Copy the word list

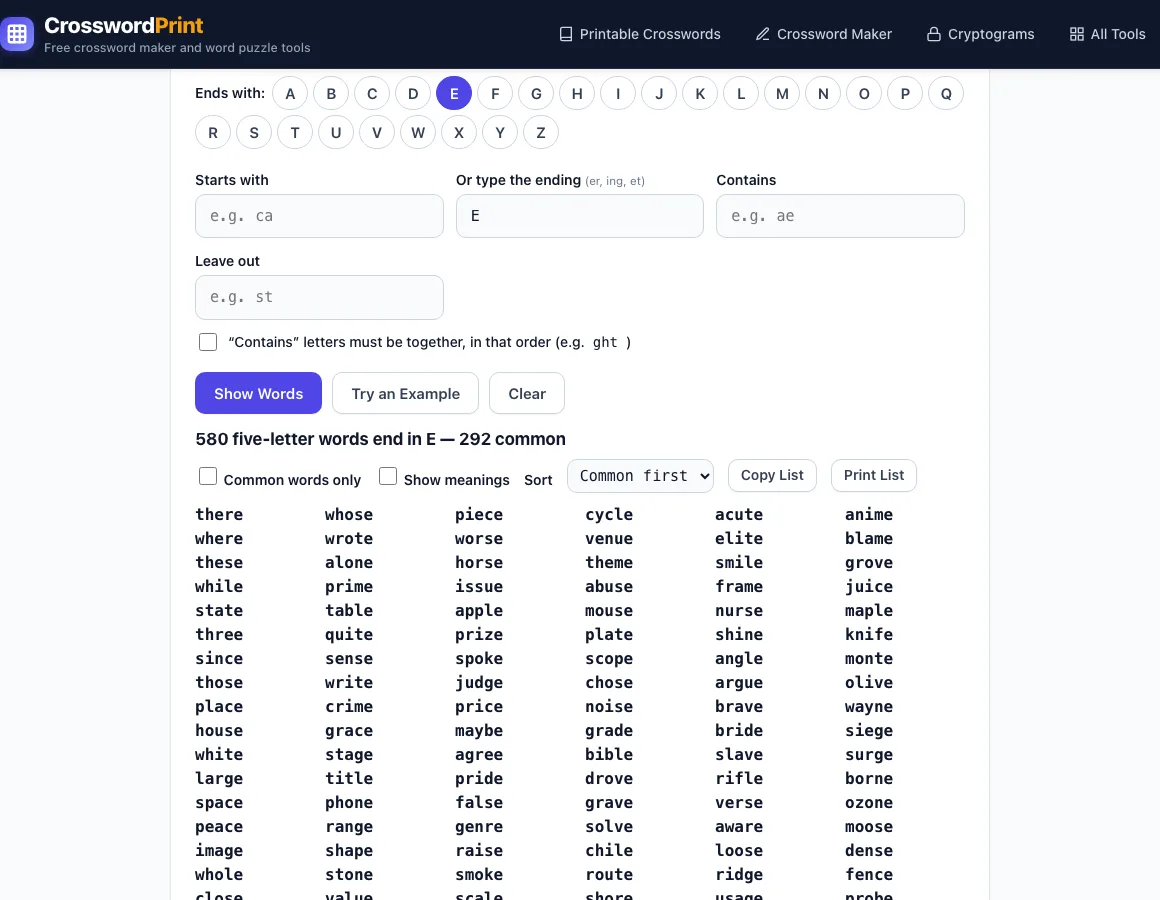tap(772, 476)
